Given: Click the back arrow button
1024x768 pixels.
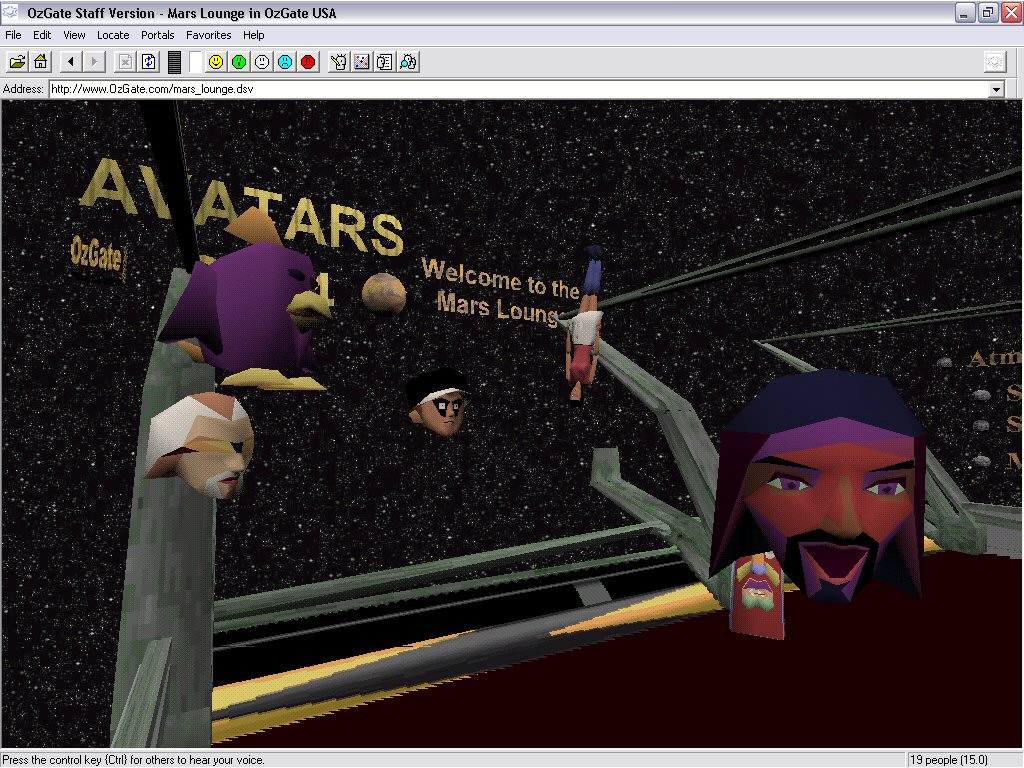Looking at the screenshot, I should click(70, 62).
